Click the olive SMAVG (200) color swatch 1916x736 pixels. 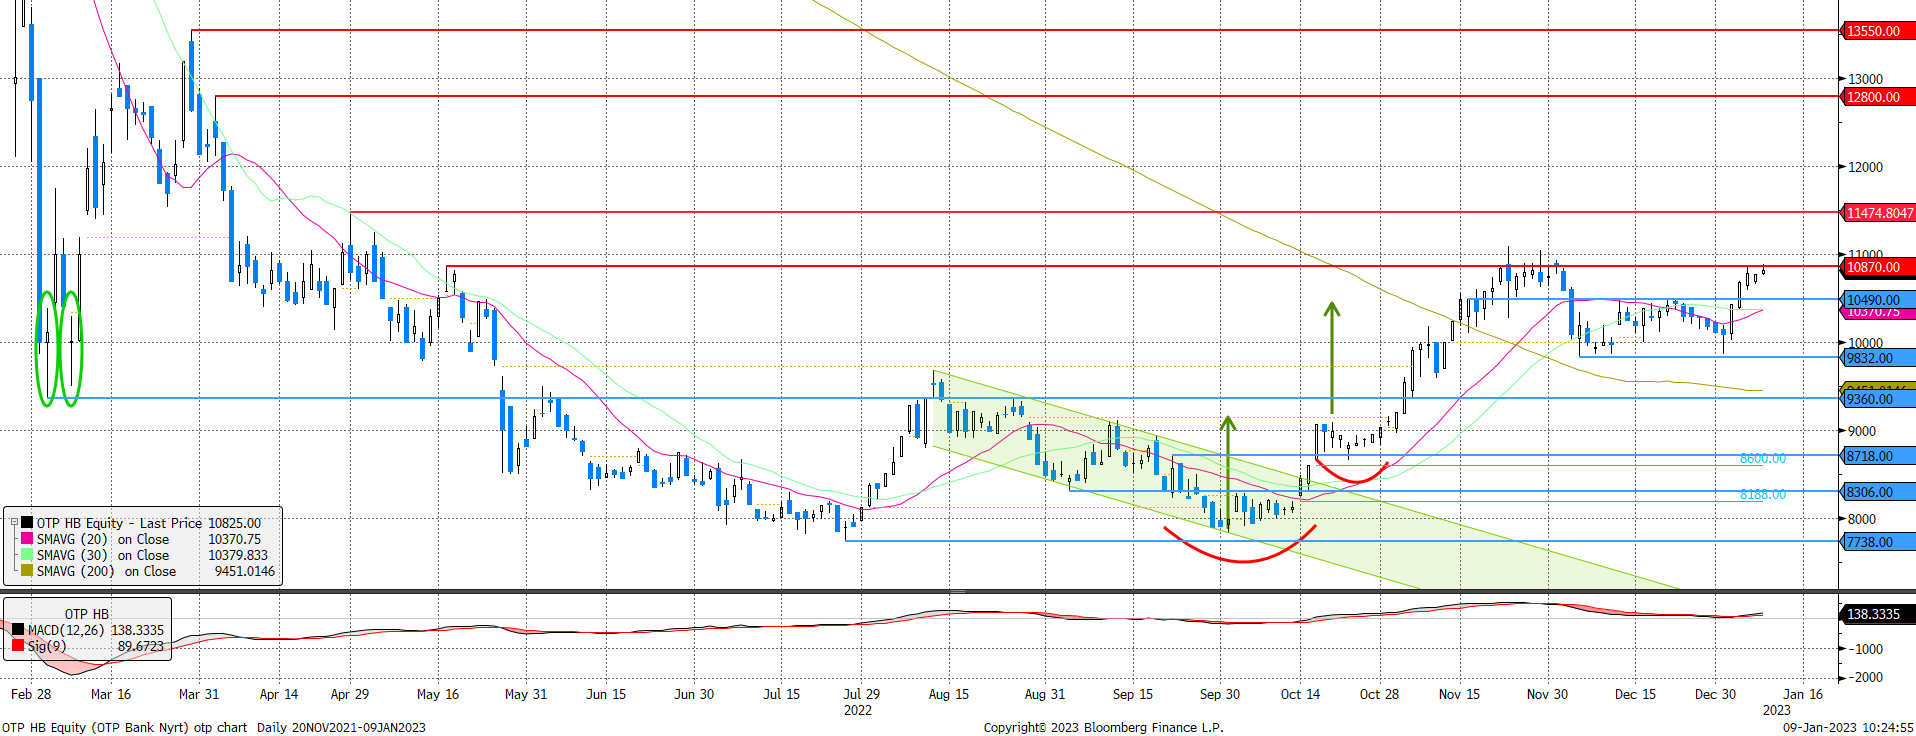coord(27,571)
